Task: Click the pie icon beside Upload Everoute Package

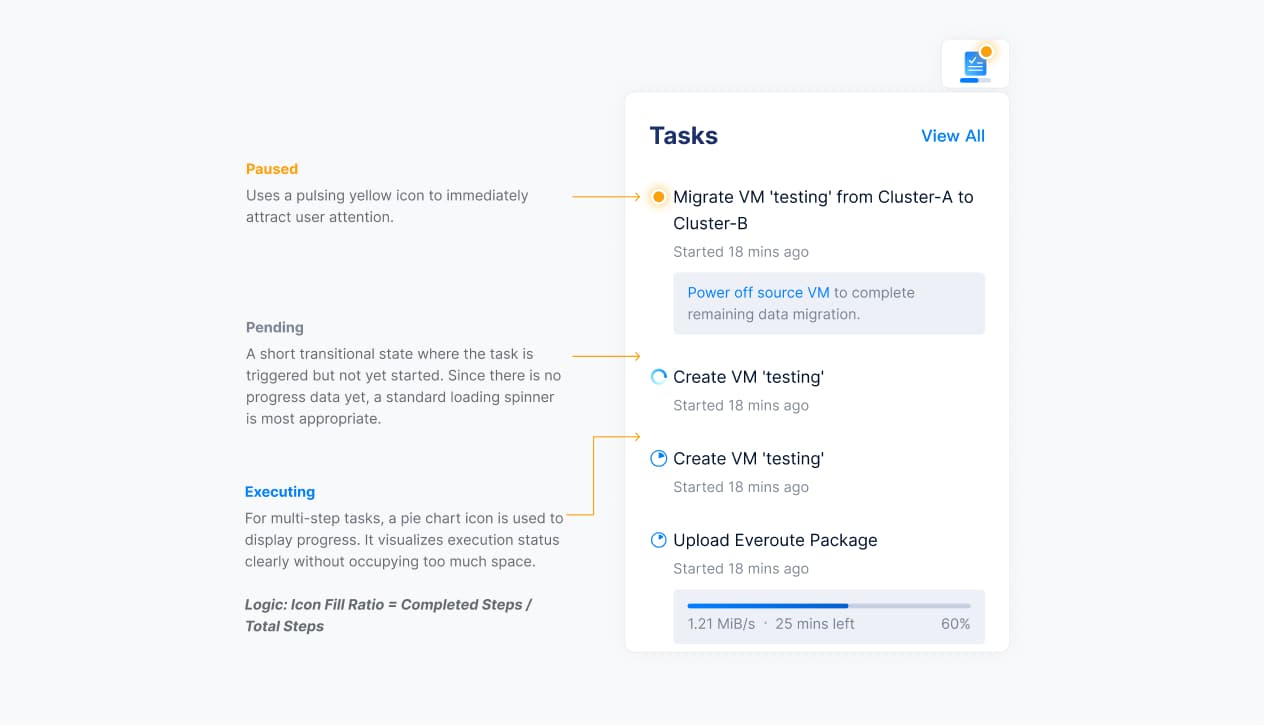Action: 658,540
